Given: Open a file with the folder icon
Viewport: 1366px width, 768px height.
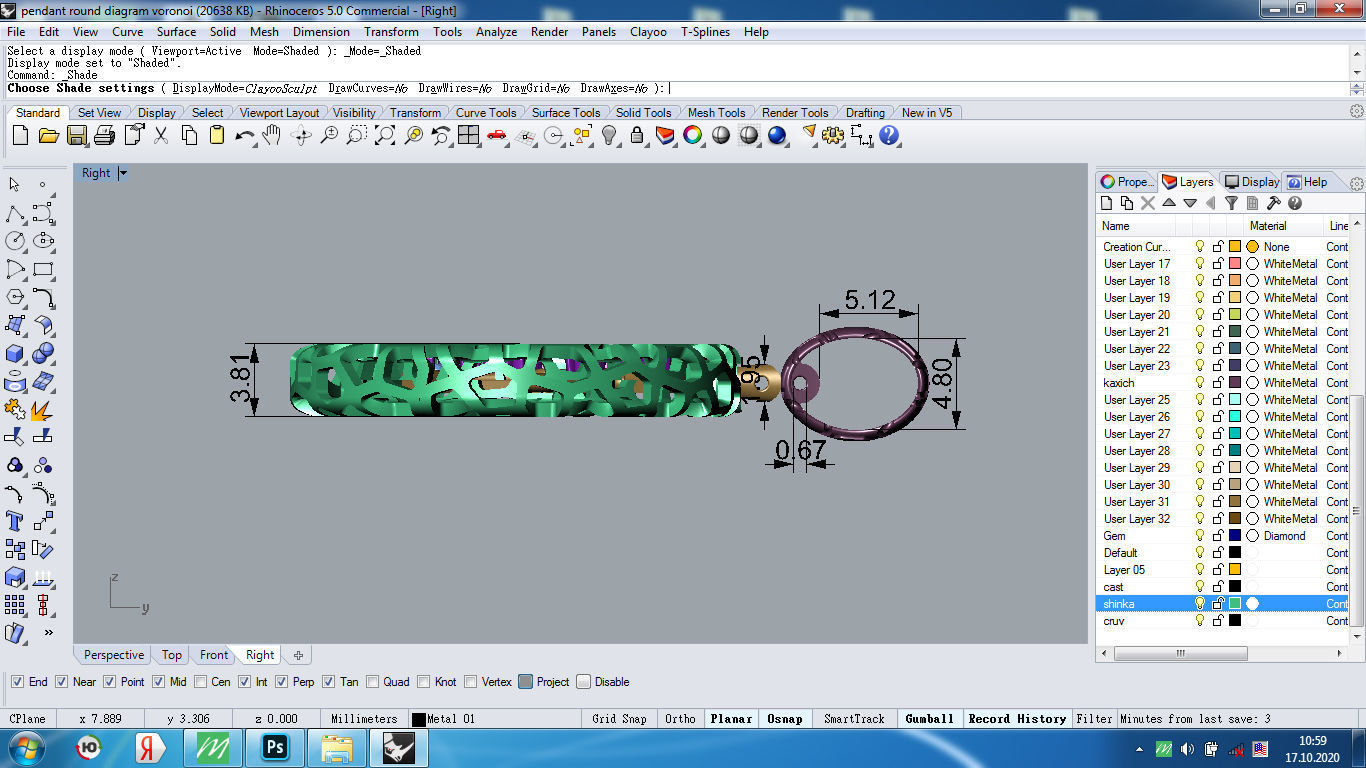Looking at the screenshot, I should pos(48,135).
